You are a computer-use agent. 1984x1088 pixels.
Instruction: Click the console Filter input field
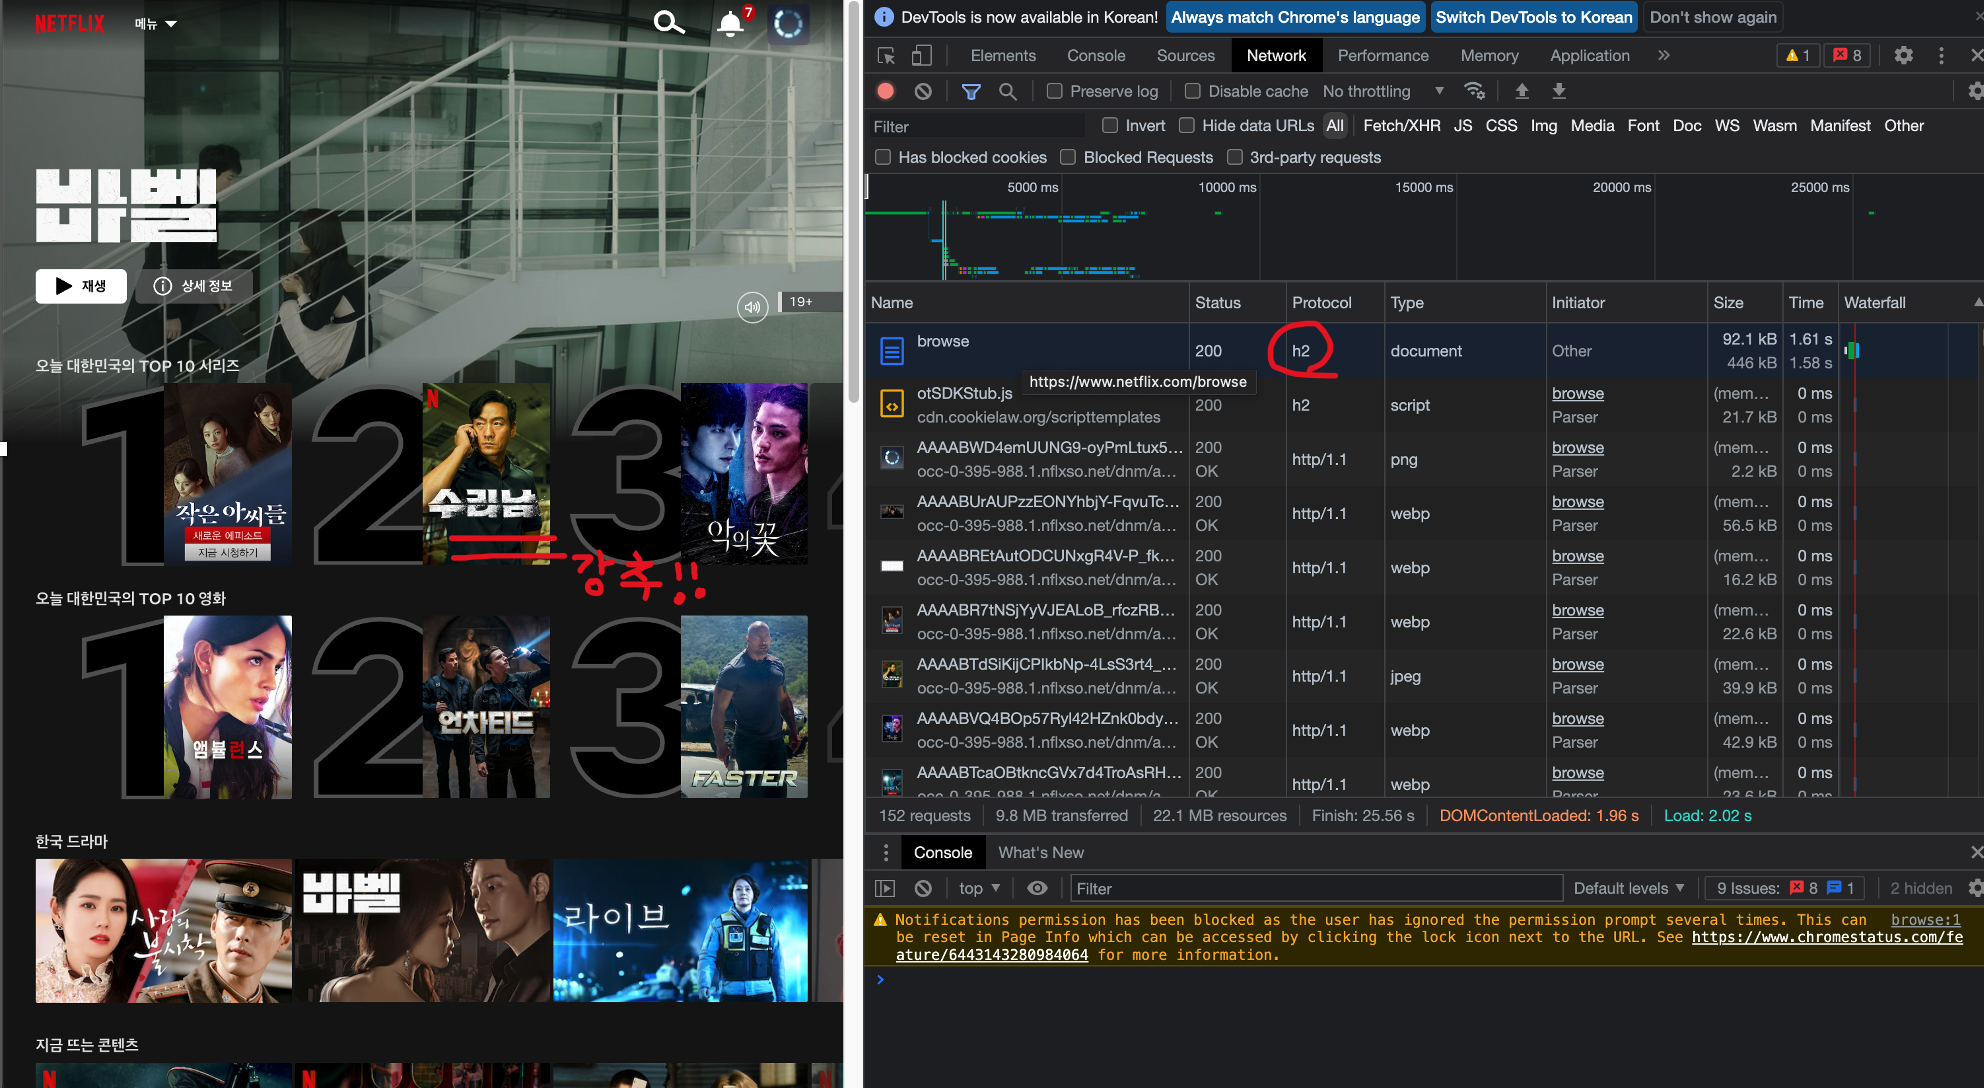tap(1315, 888)
